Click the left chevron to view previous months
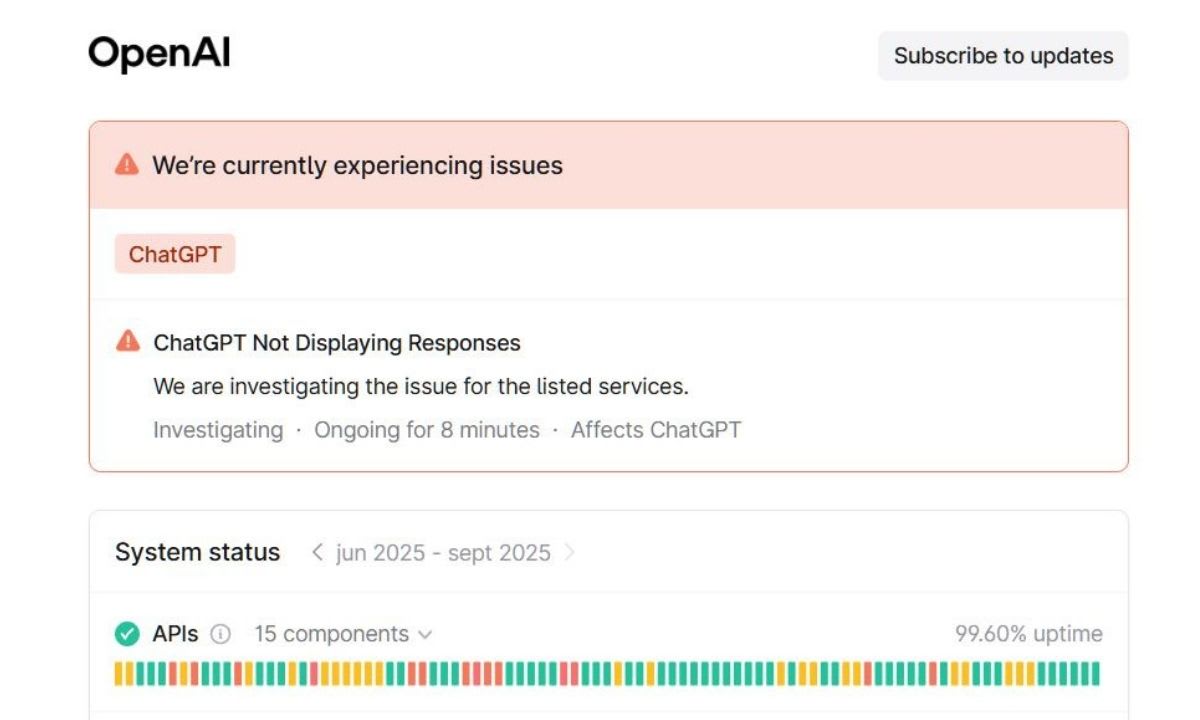The height and width of the screenshot is (720, 1200). [318, 552]
